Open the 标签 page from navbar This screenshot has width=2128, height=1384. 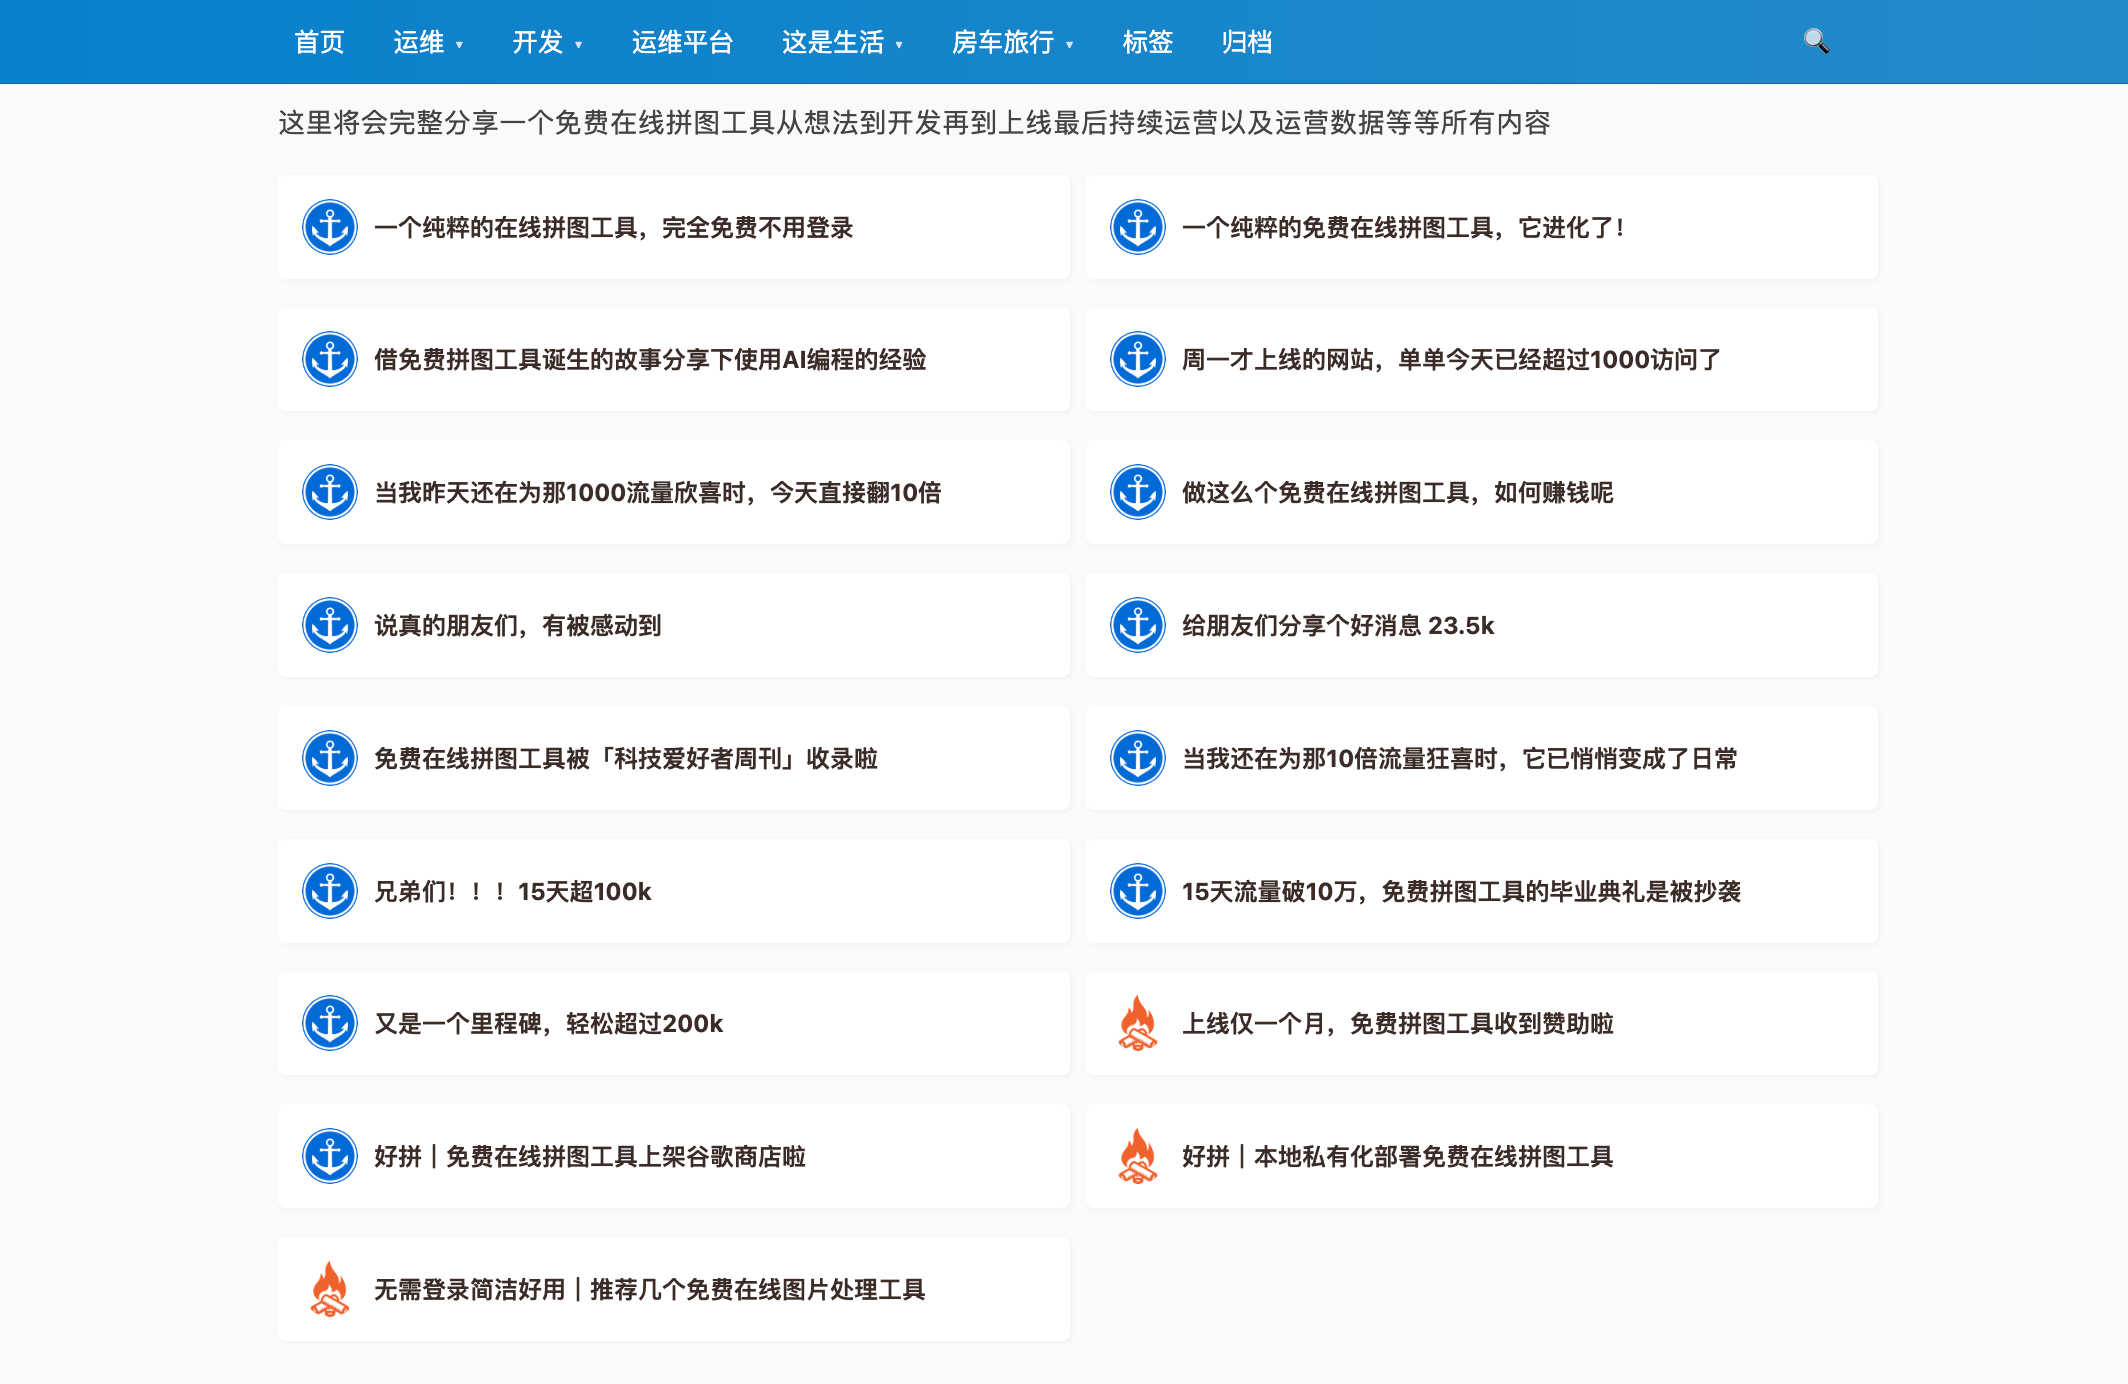point(1147,42)
